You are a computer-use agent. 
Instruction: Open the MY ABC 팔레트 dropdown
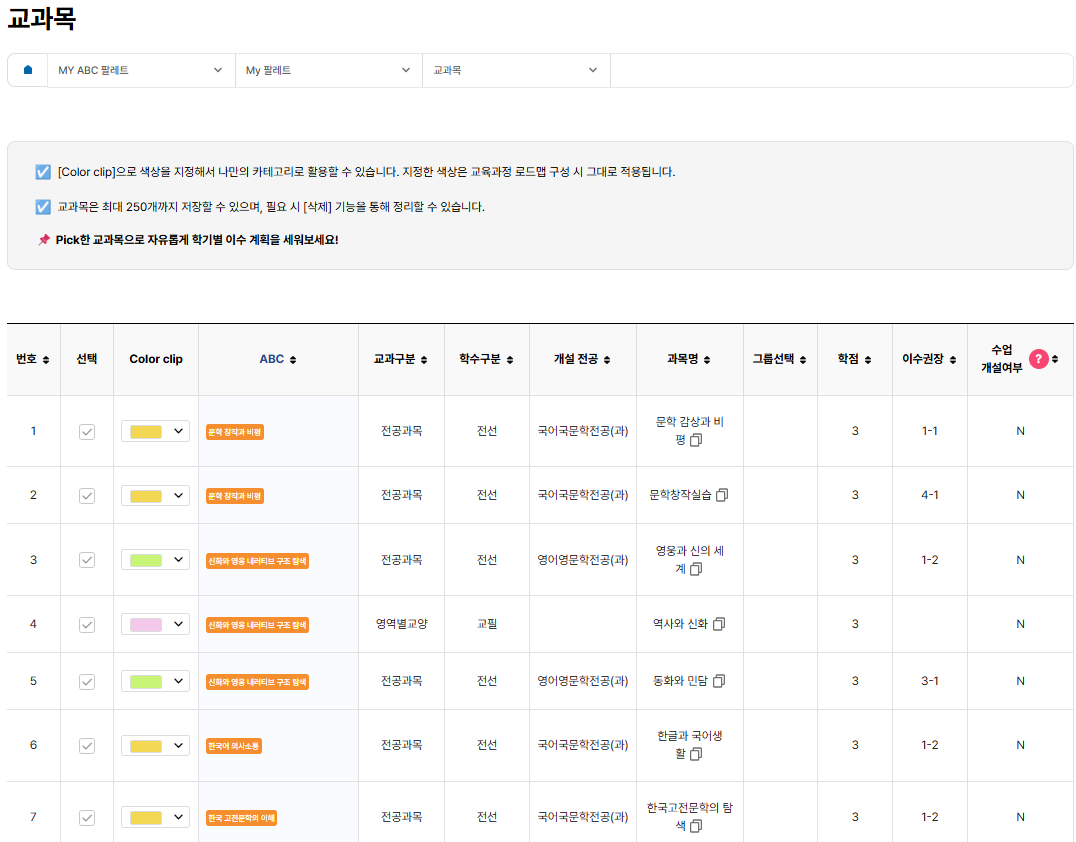(x=140, y=70)
